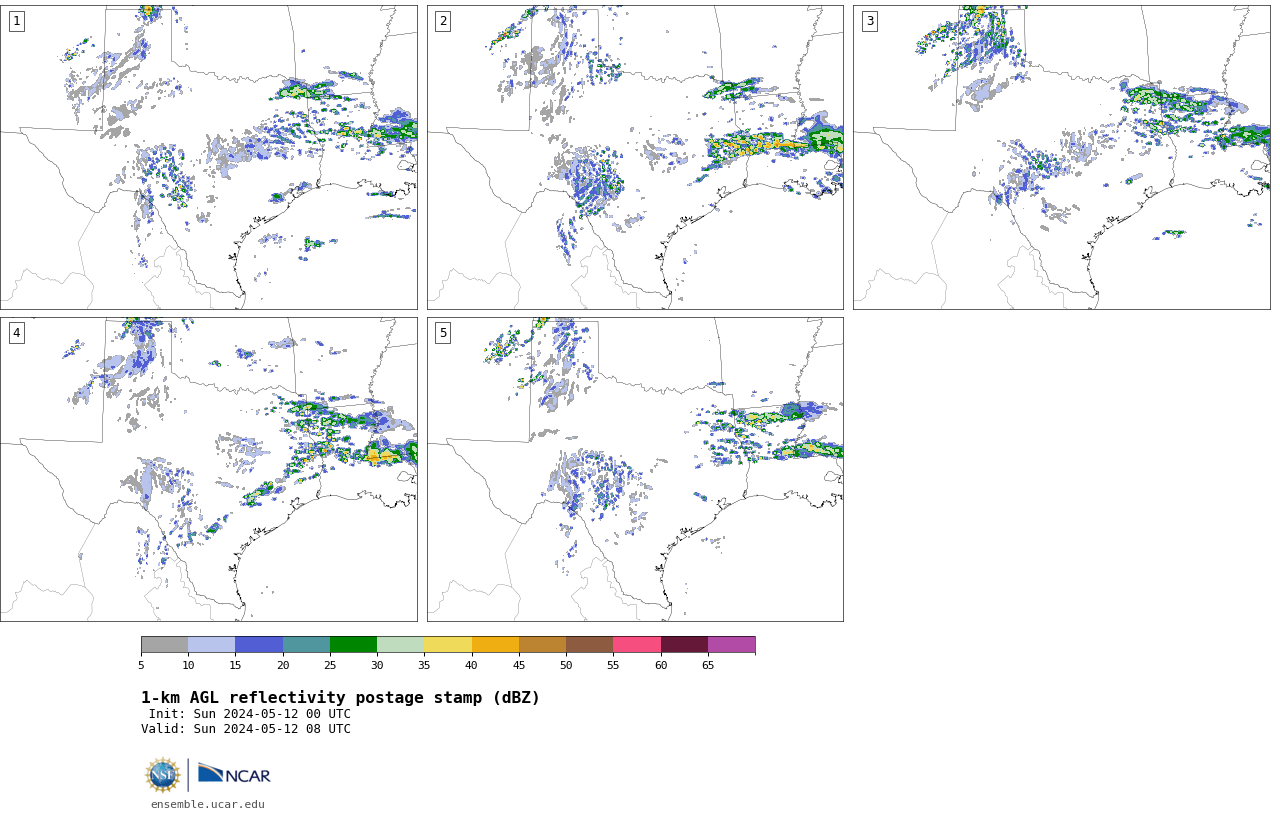Click the tan-brown 45-50 dBZ swatch

[542, 645]
